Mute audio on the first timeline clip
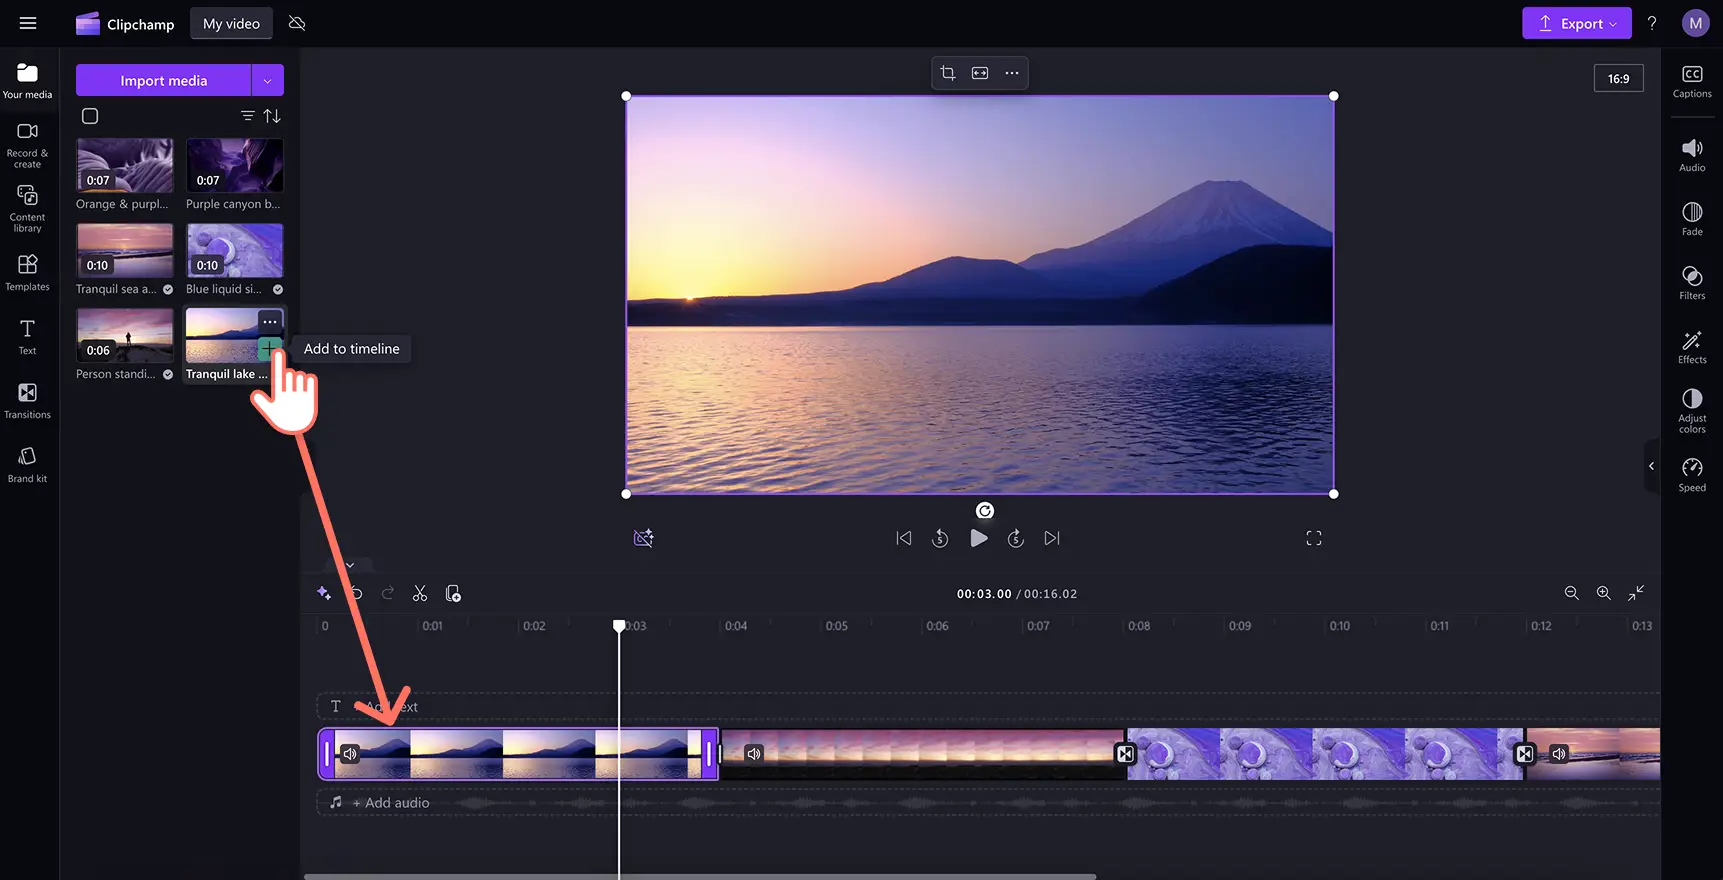 point(350,754)
